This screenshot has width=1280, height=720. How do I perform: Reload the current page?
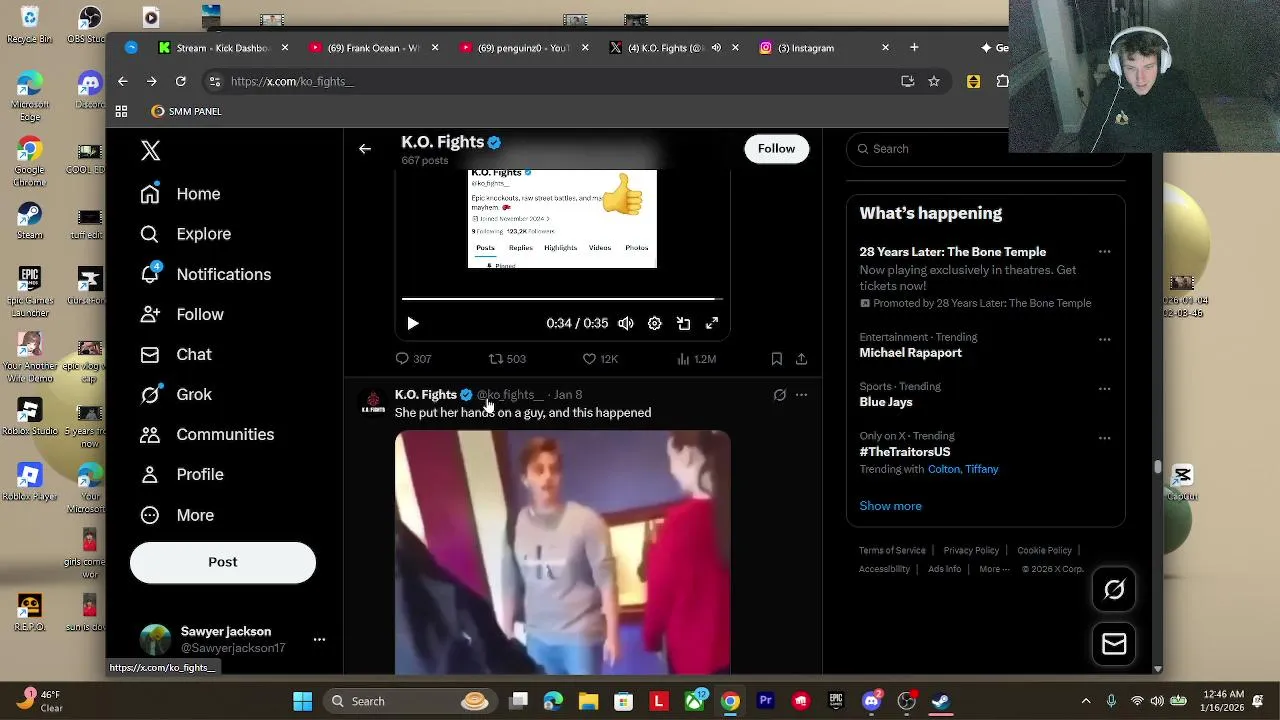coord(181,81)
